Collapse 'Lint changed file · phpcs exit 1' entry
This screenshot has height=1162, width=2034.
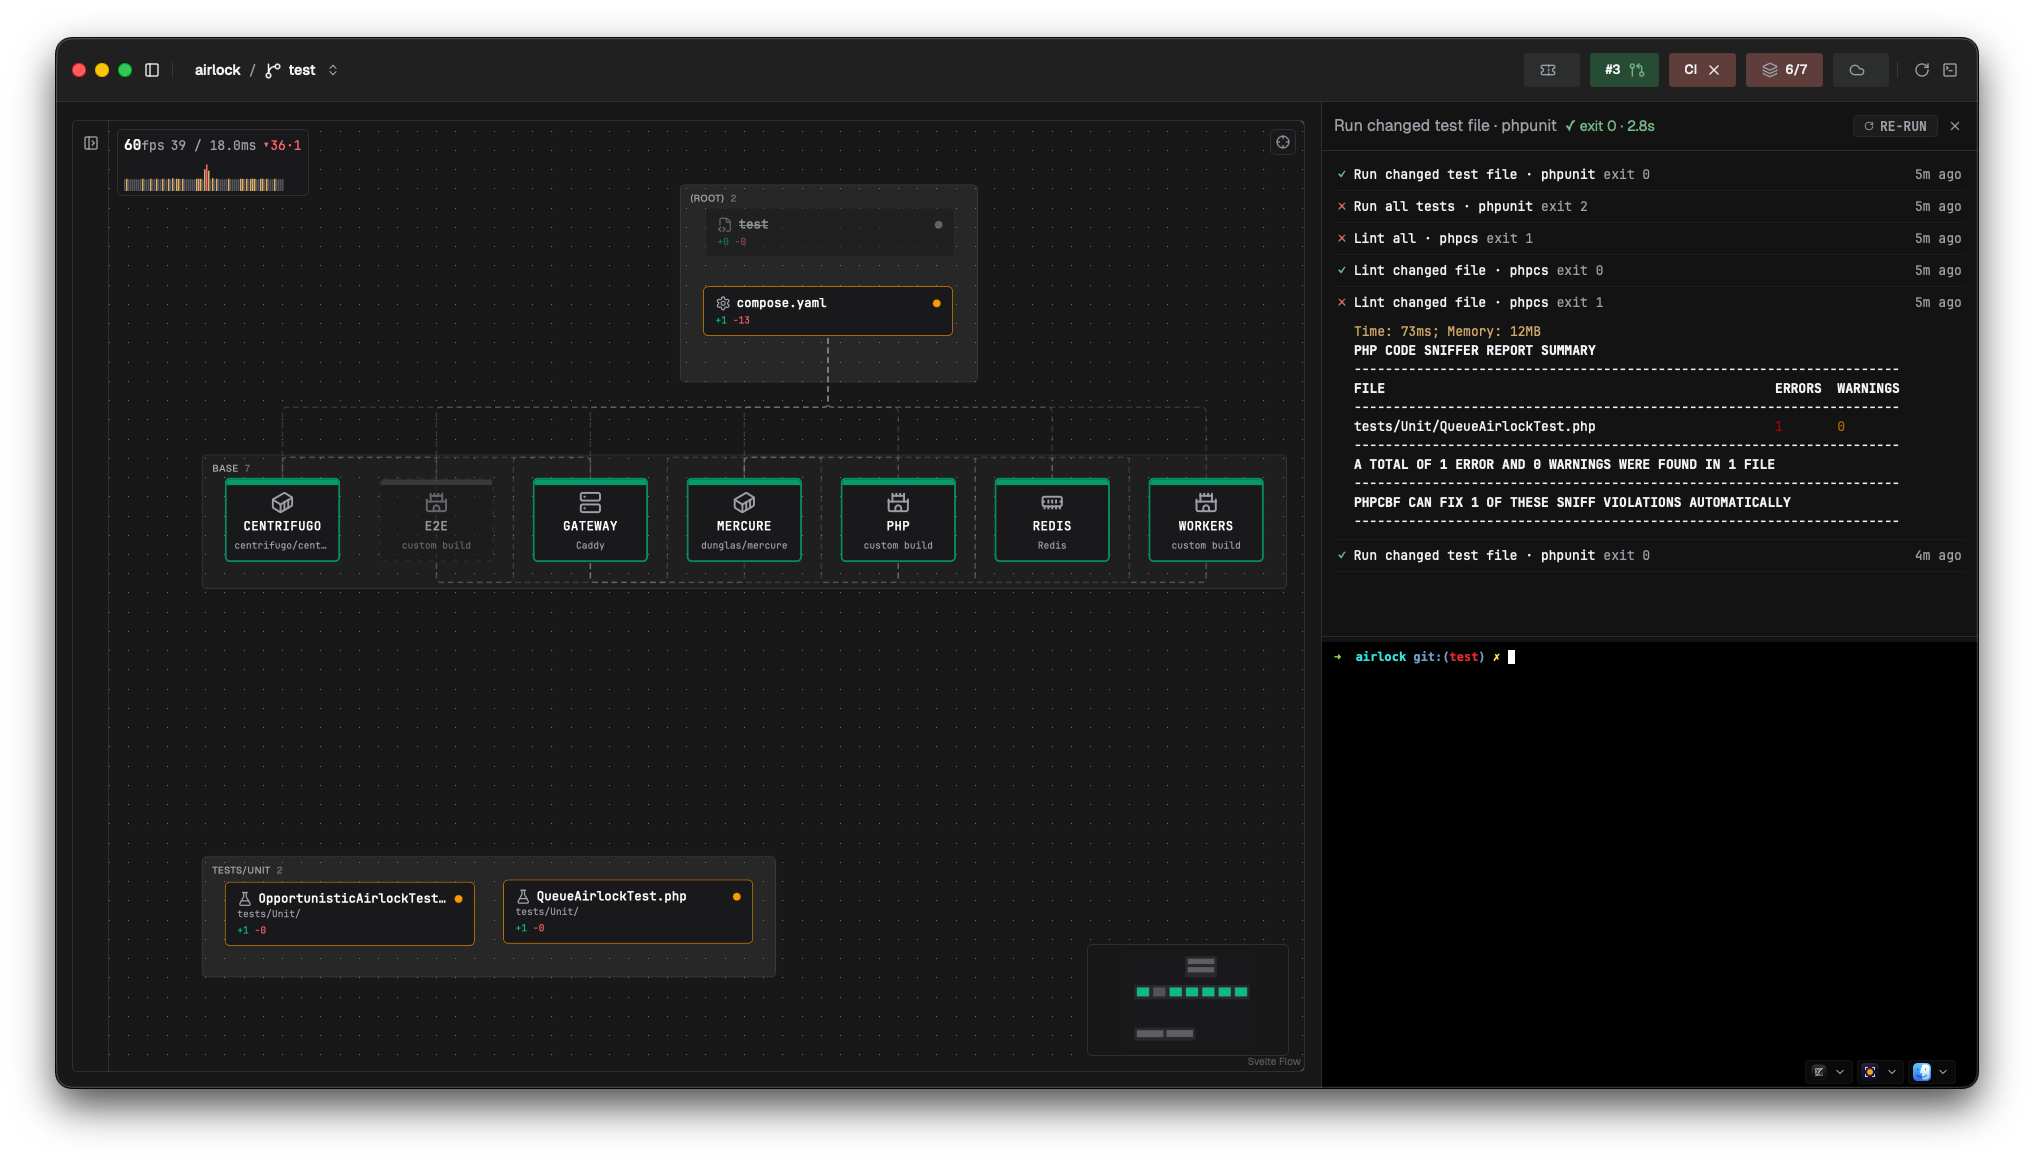pyautogui.click(x=1649, y=303)
